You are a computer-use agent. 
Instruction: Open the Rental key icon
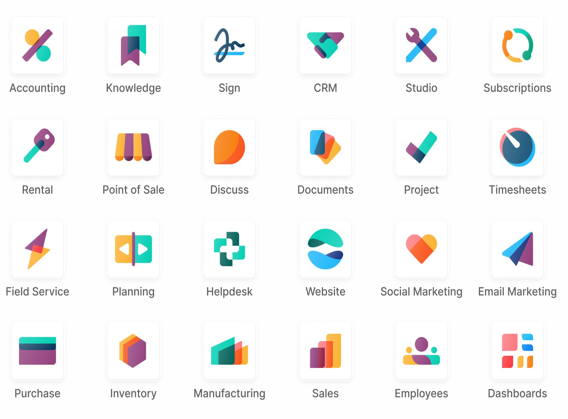[x=37, y=147]
